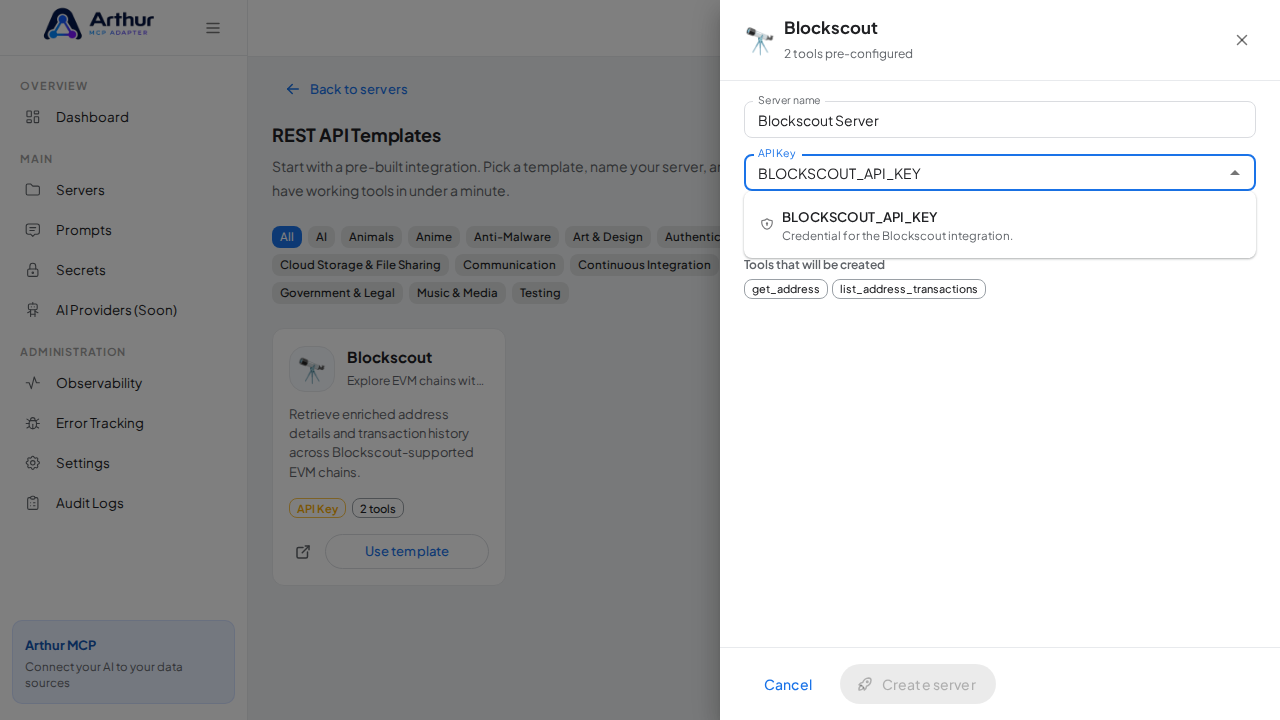
Task: Open the Secrets lock icon entry
Action: point(33,270)
